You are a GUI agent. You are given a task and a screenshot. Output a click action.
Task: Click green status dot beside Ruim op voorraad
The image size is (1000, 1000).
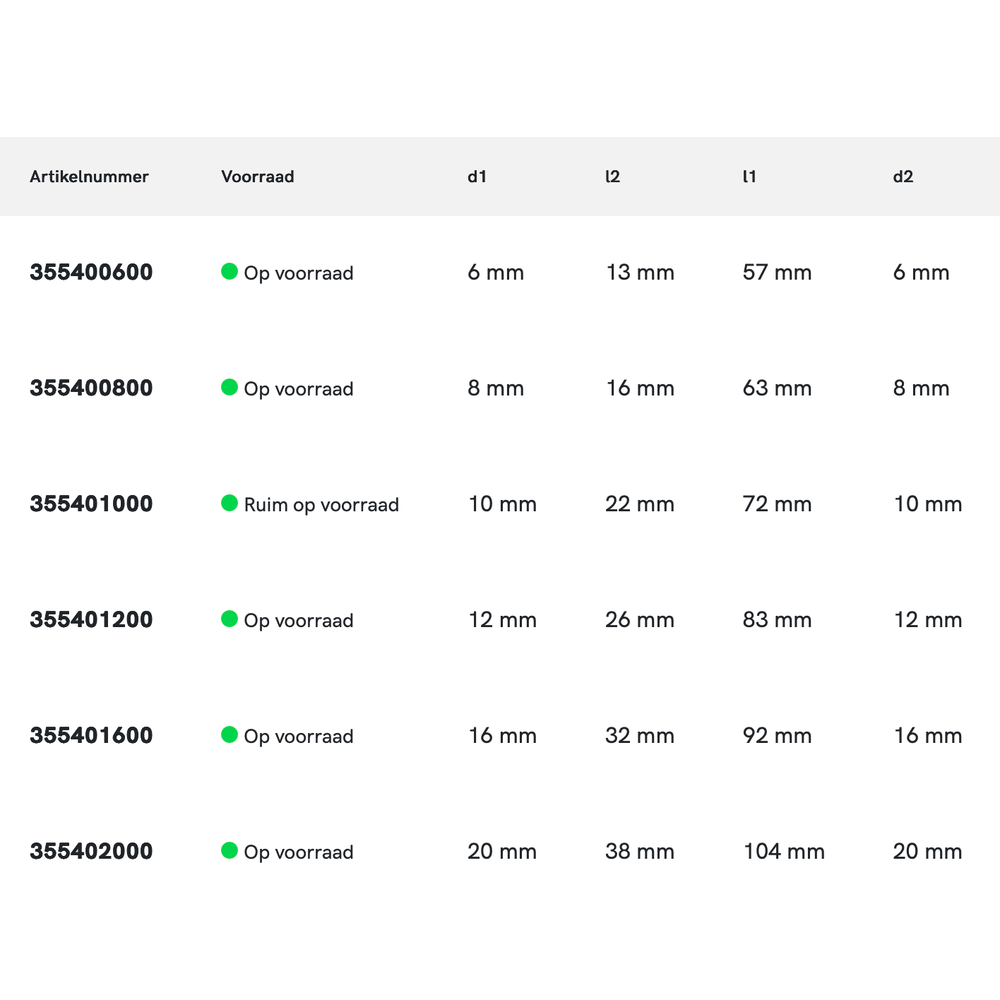[x=229, y=503]
